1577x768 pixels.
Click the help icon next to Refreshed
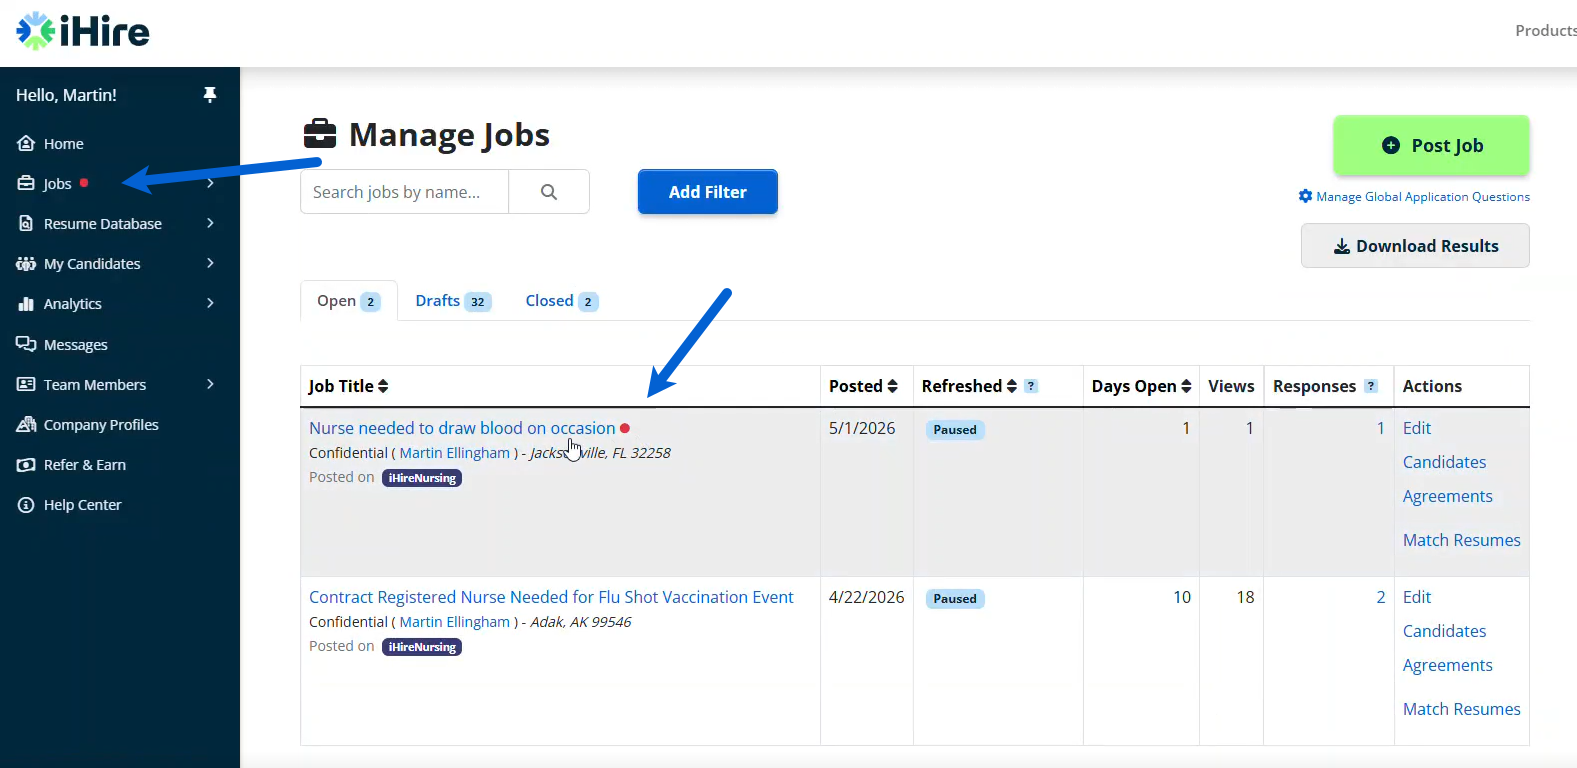[x=1031, y=386]
